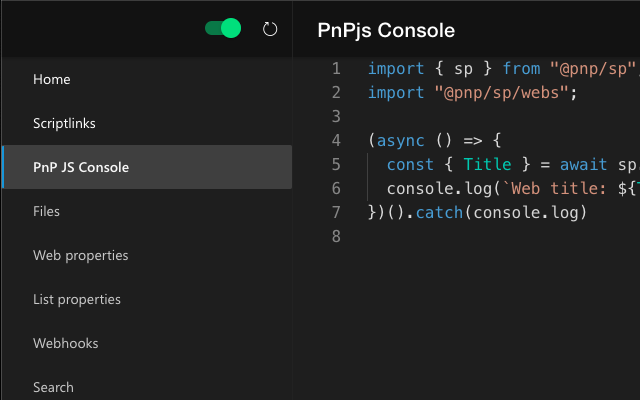Click the const keyword on line 5

(x=410, y=165)
